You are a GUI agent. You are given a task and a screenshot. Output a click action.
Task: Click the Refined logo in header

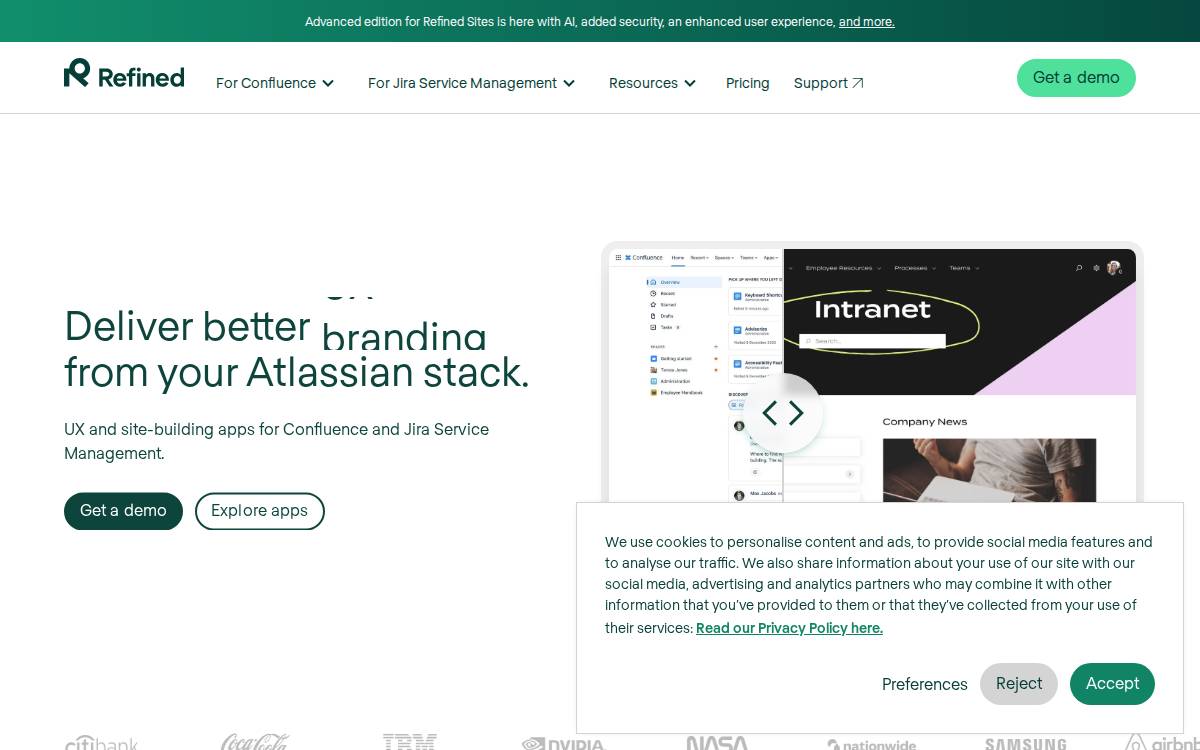pyautogui.click(x=124, y=74)
